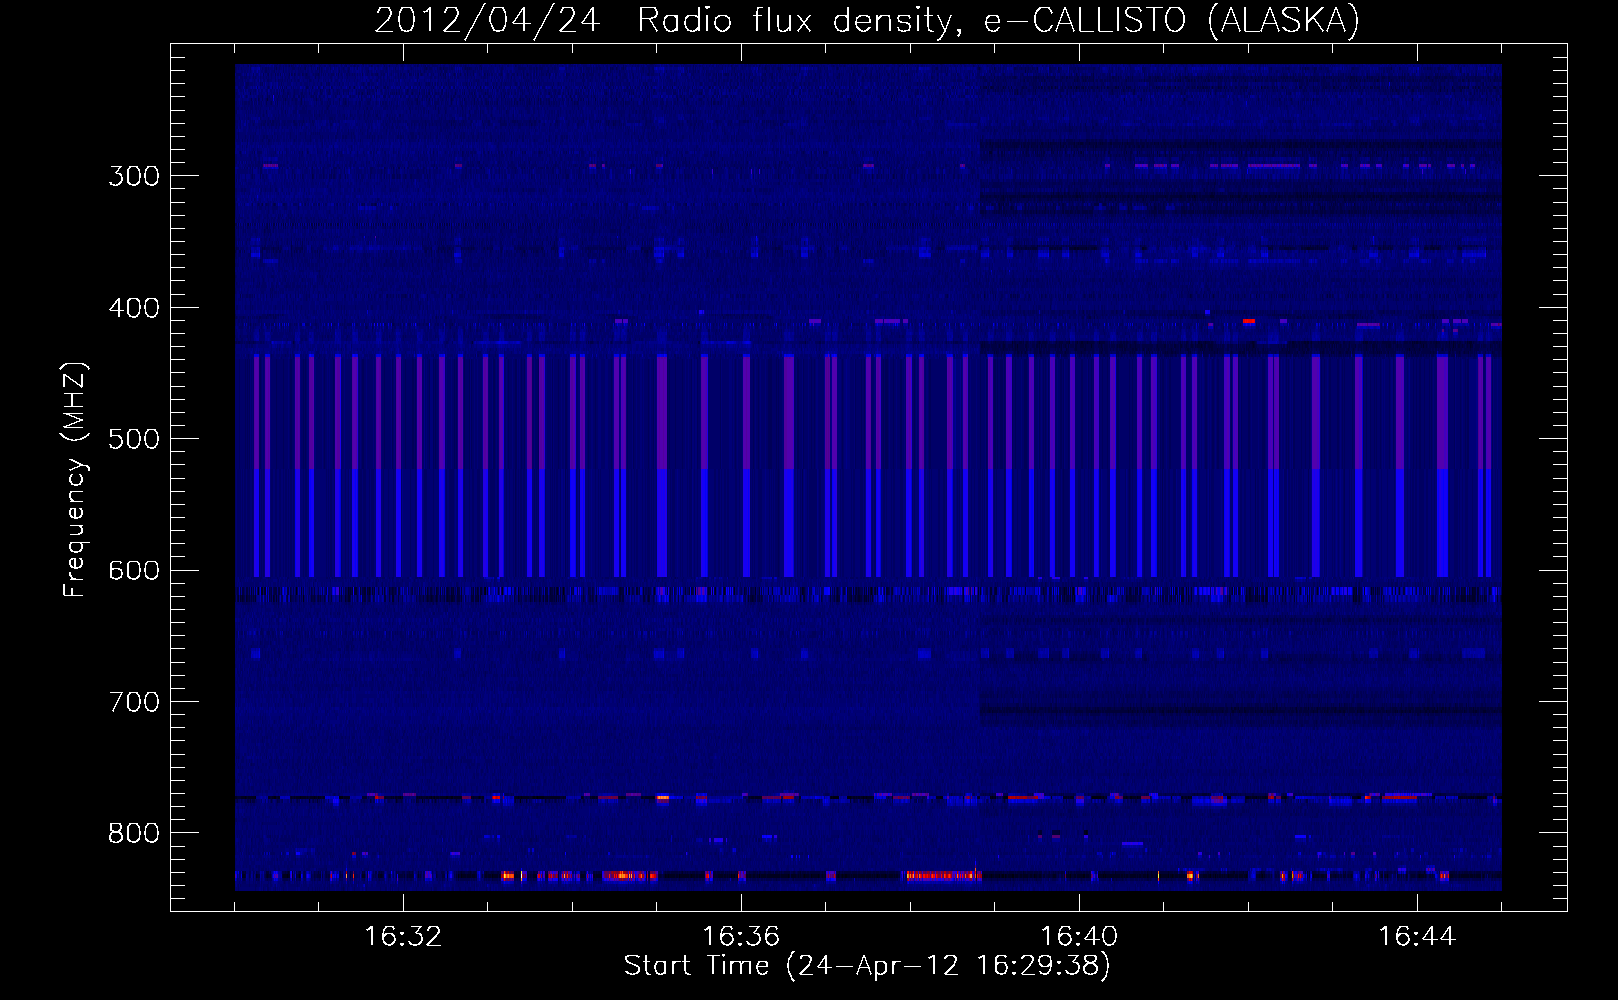The height and width of the screenshot is (1000, 1618).
Task: Click the 400 frequency tick label
Action: pos(134,308)
